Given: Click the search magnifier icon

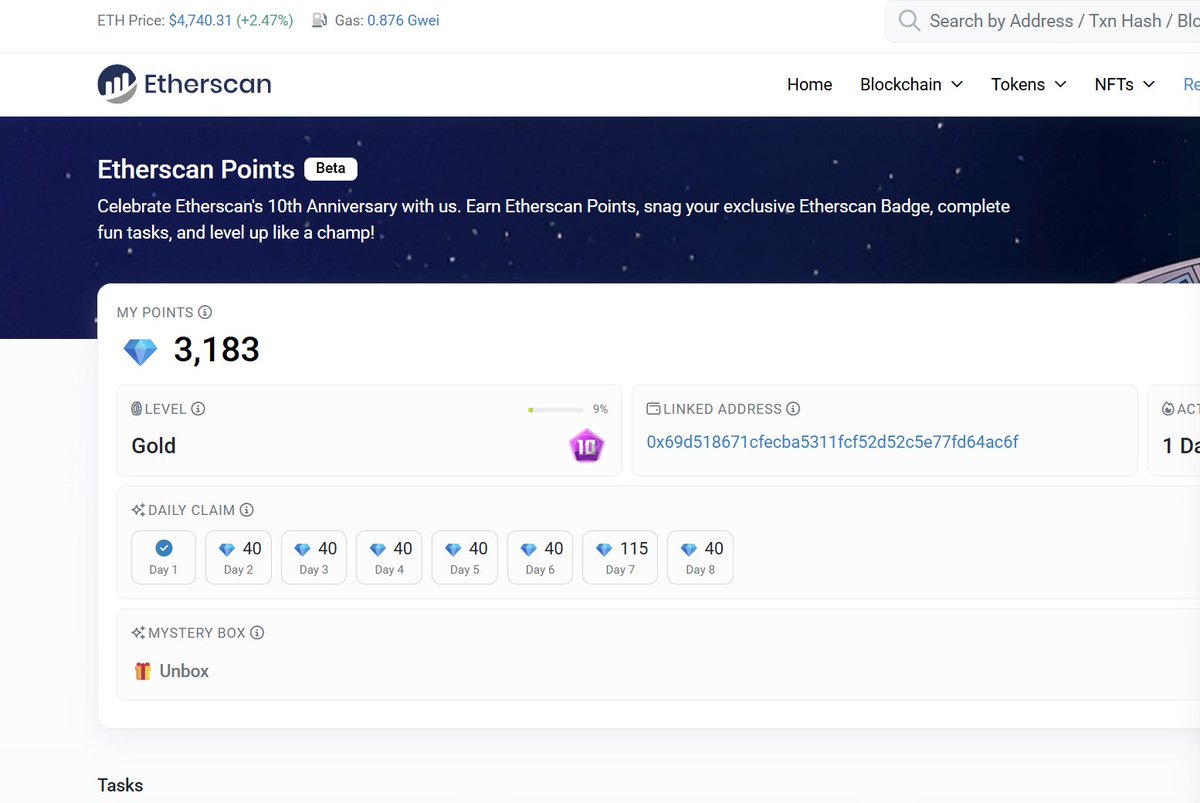Looking at the screenshot, I should tap(909, 21).
